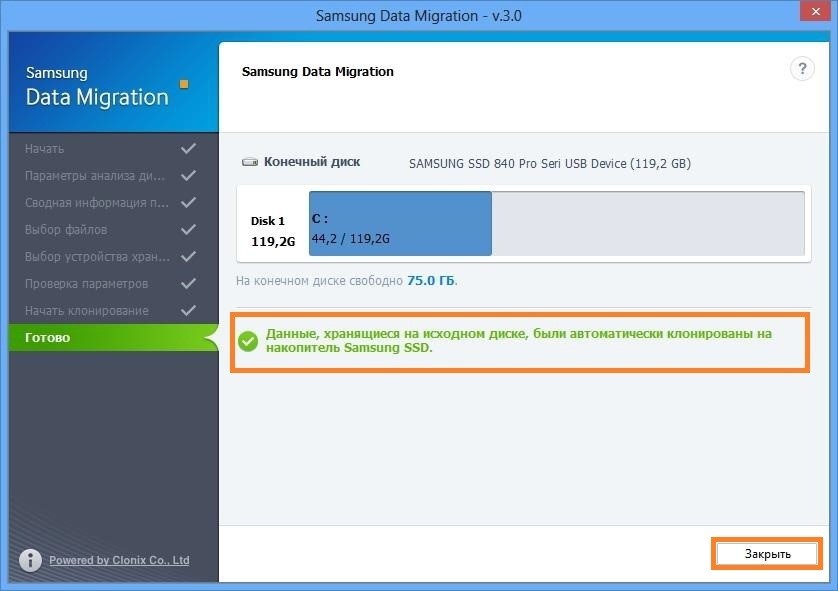Select the Сводная информация п... step

pyautogui.click(x=96, y=203)
